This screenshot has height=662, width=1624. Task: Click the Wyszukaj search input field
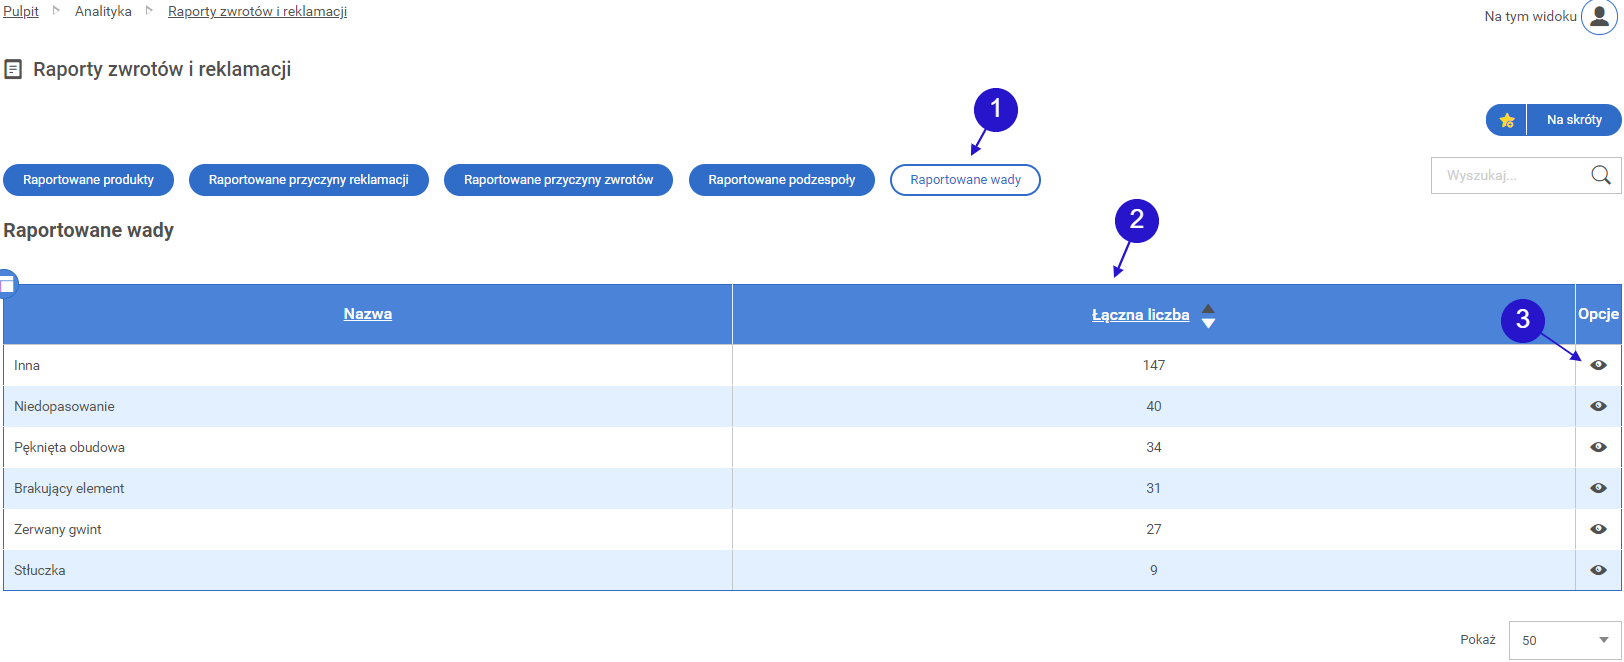[1510, 175]
